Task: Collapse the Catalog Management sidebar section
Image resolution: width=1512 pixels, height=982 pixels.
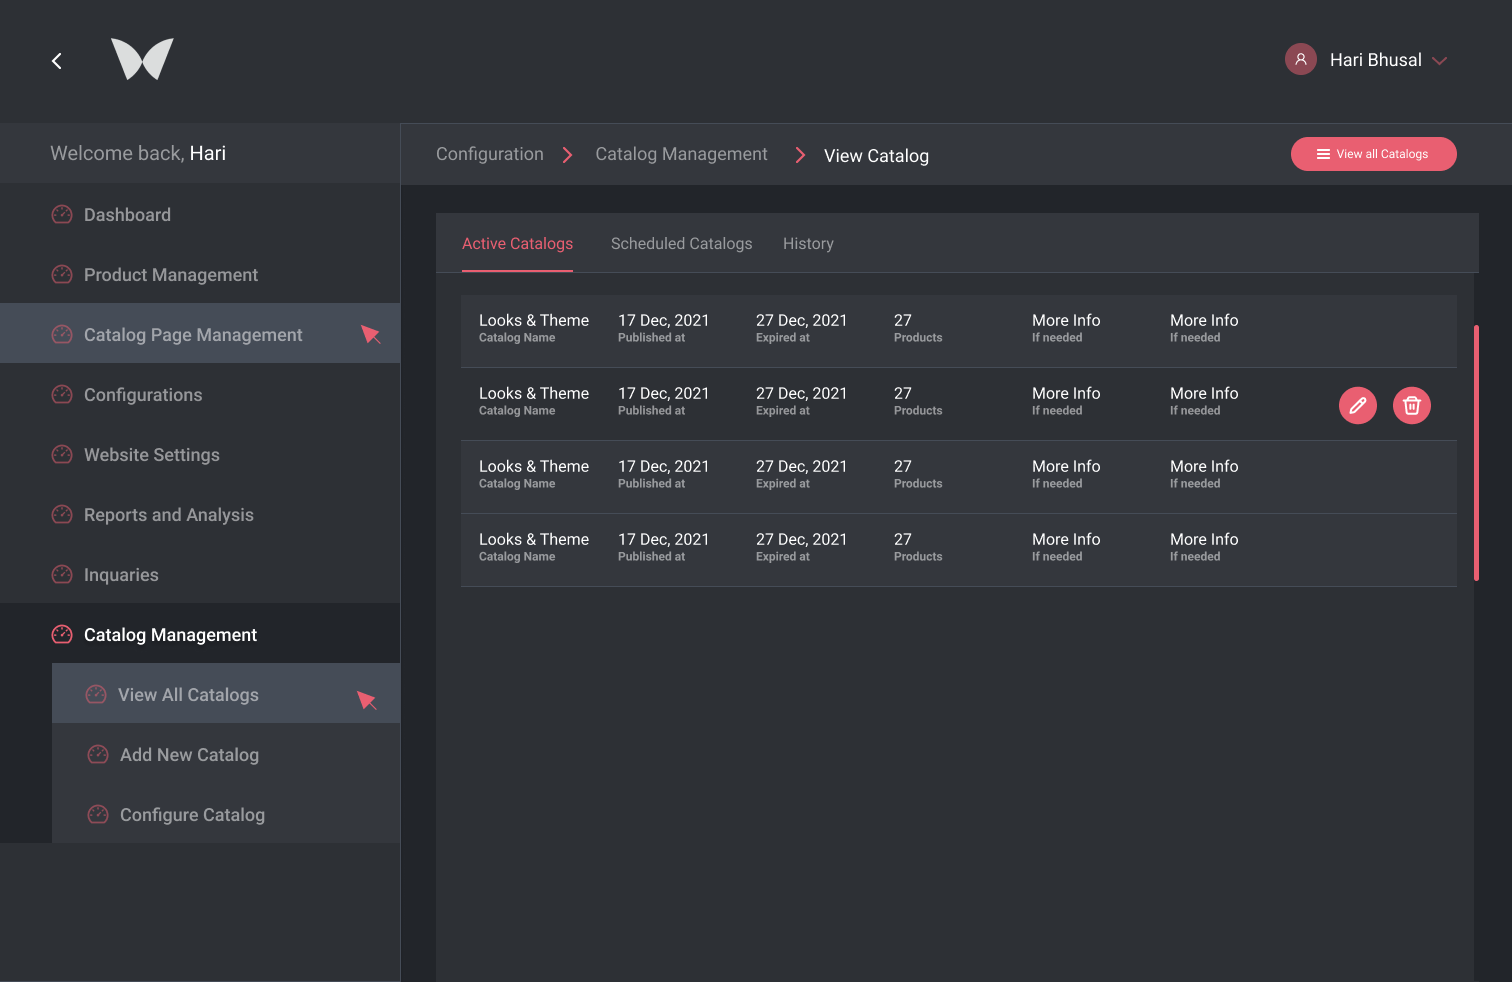Action: [x=170, y=635]
